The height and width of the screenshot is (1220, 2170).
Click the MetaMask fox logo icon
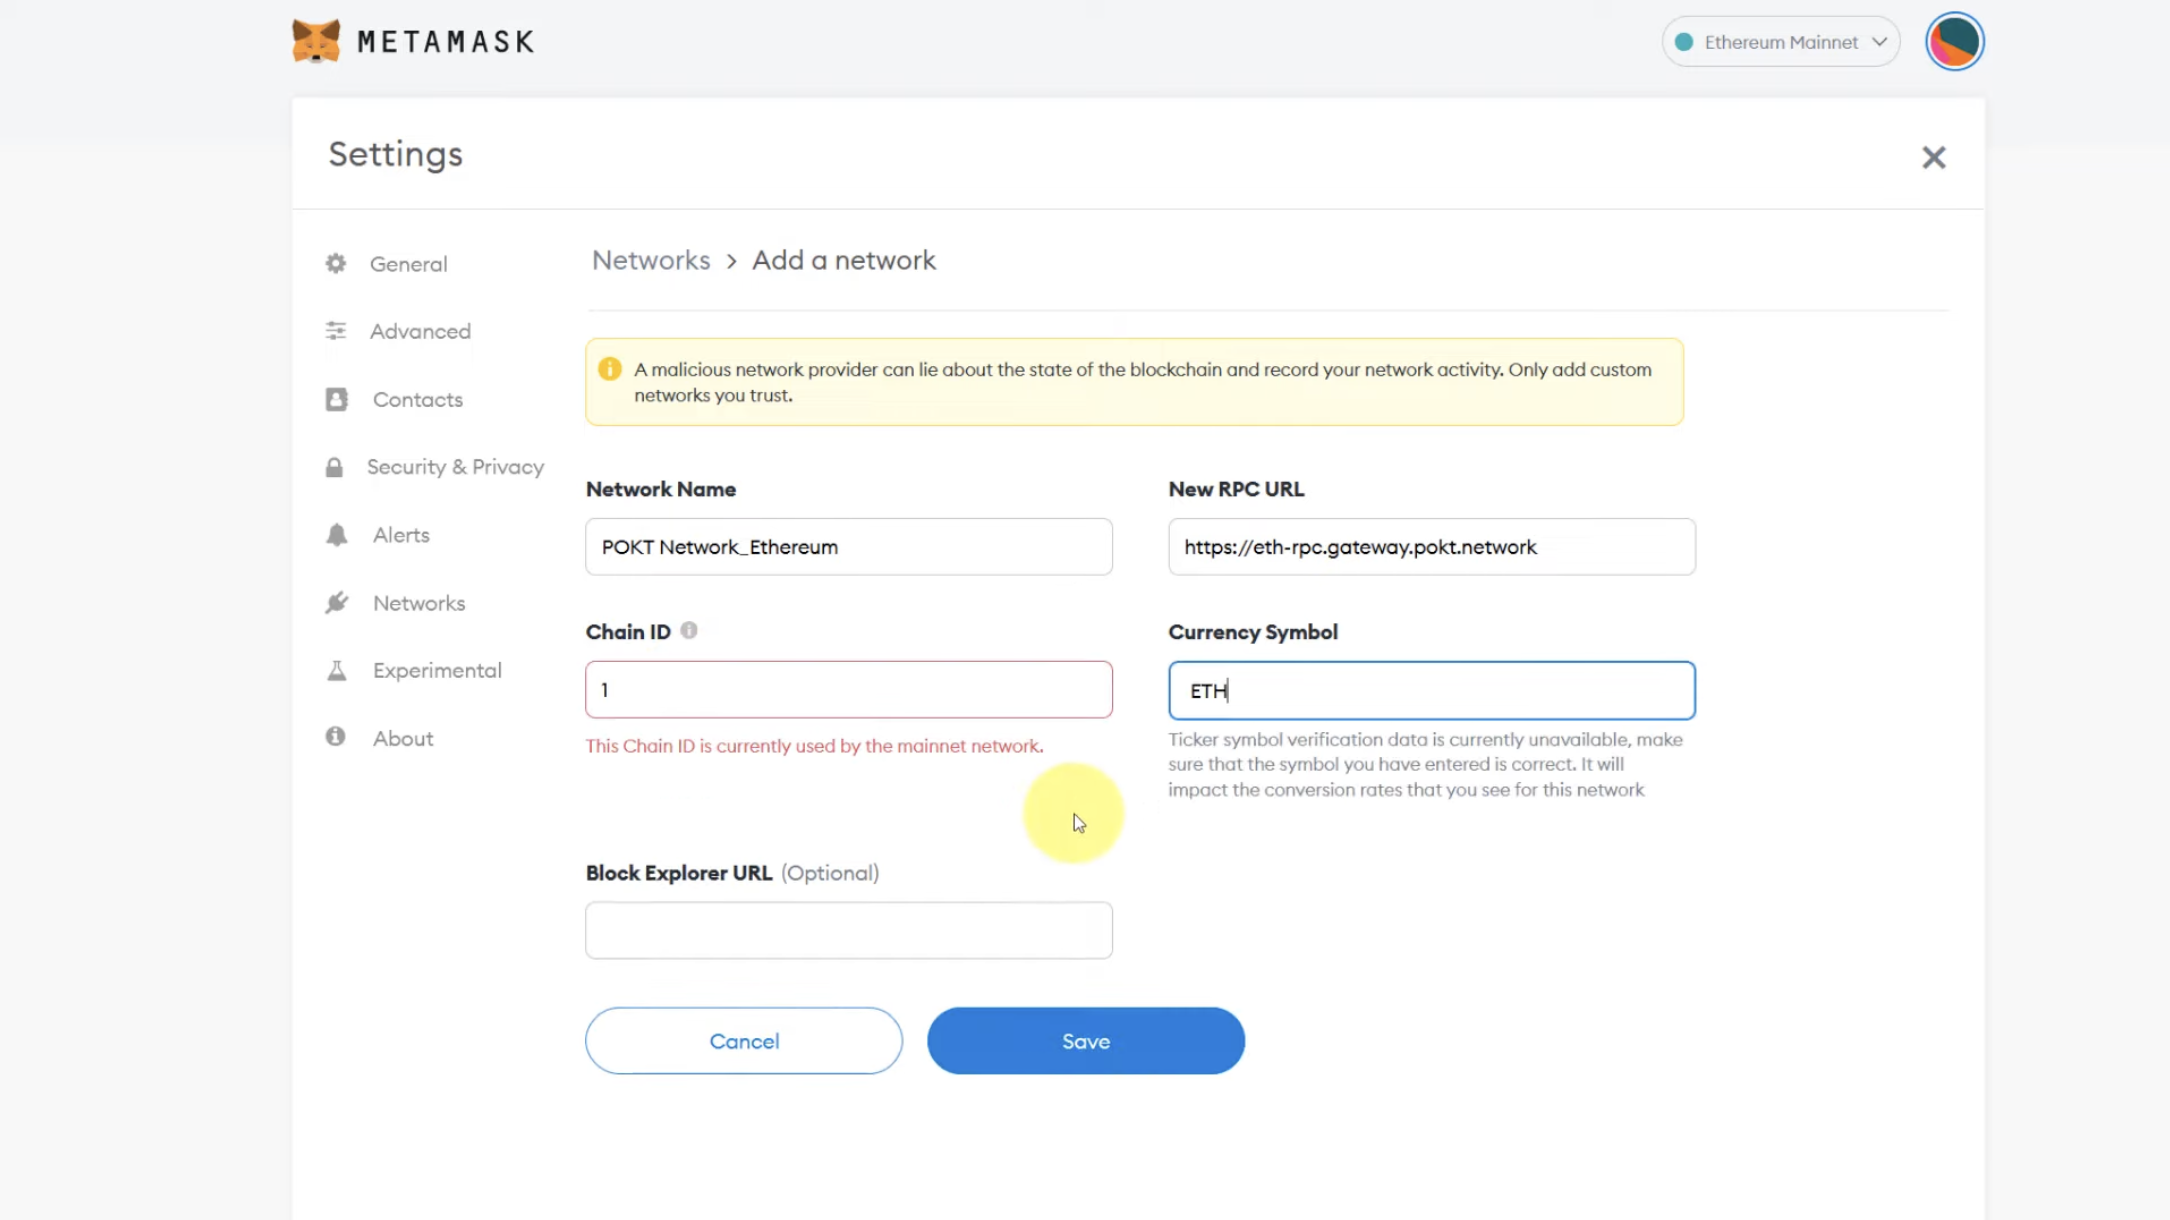click(313, 40)
